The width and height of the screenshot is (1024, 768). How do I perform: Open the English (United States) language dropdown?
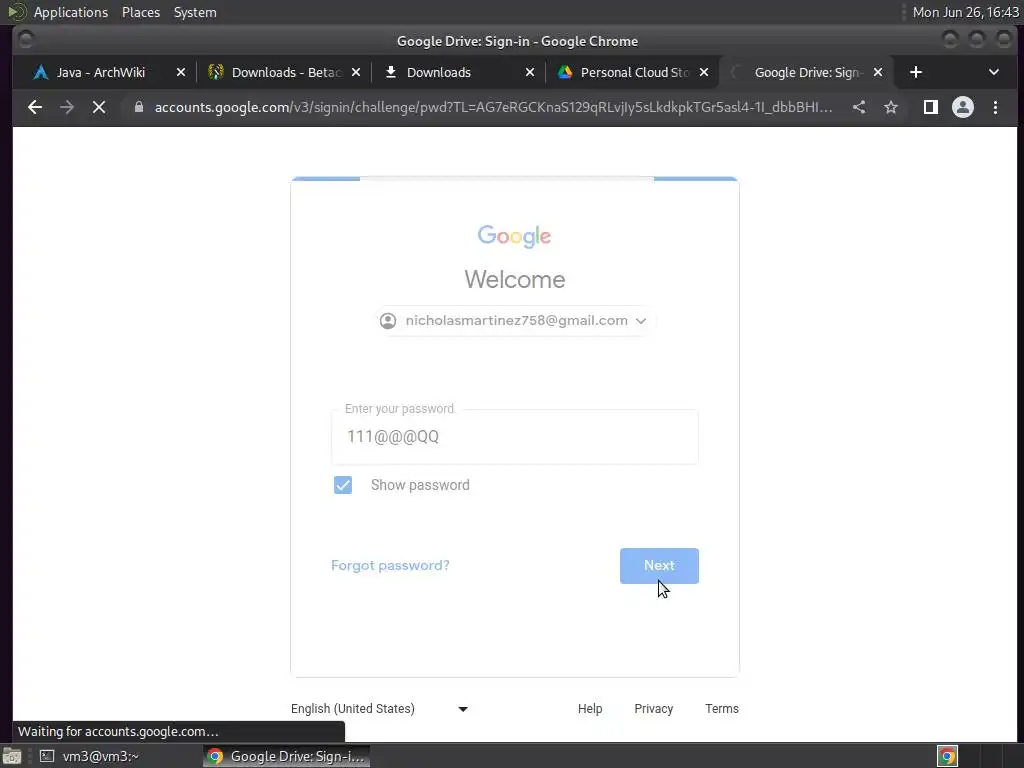[x=379, y=709]
